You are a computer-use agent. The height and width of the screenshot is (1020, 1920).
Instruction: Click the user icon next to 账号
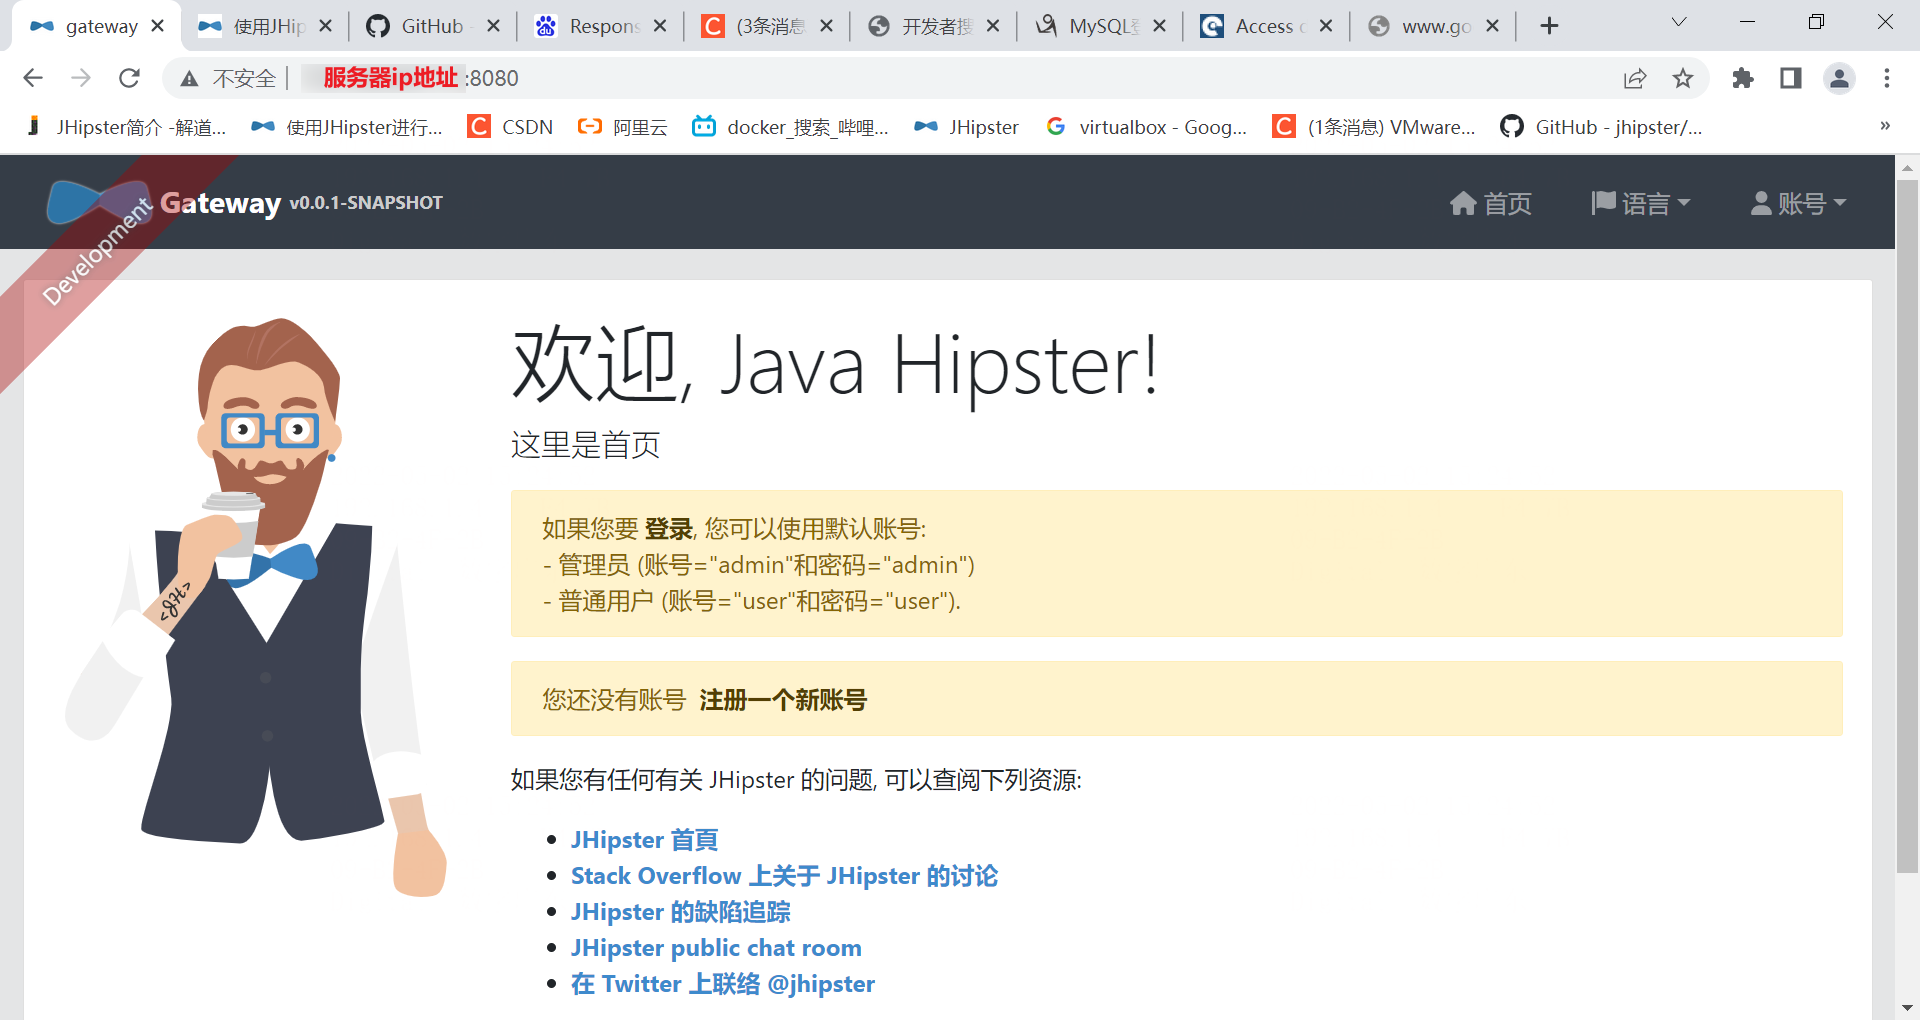[x=1762, y=203]
